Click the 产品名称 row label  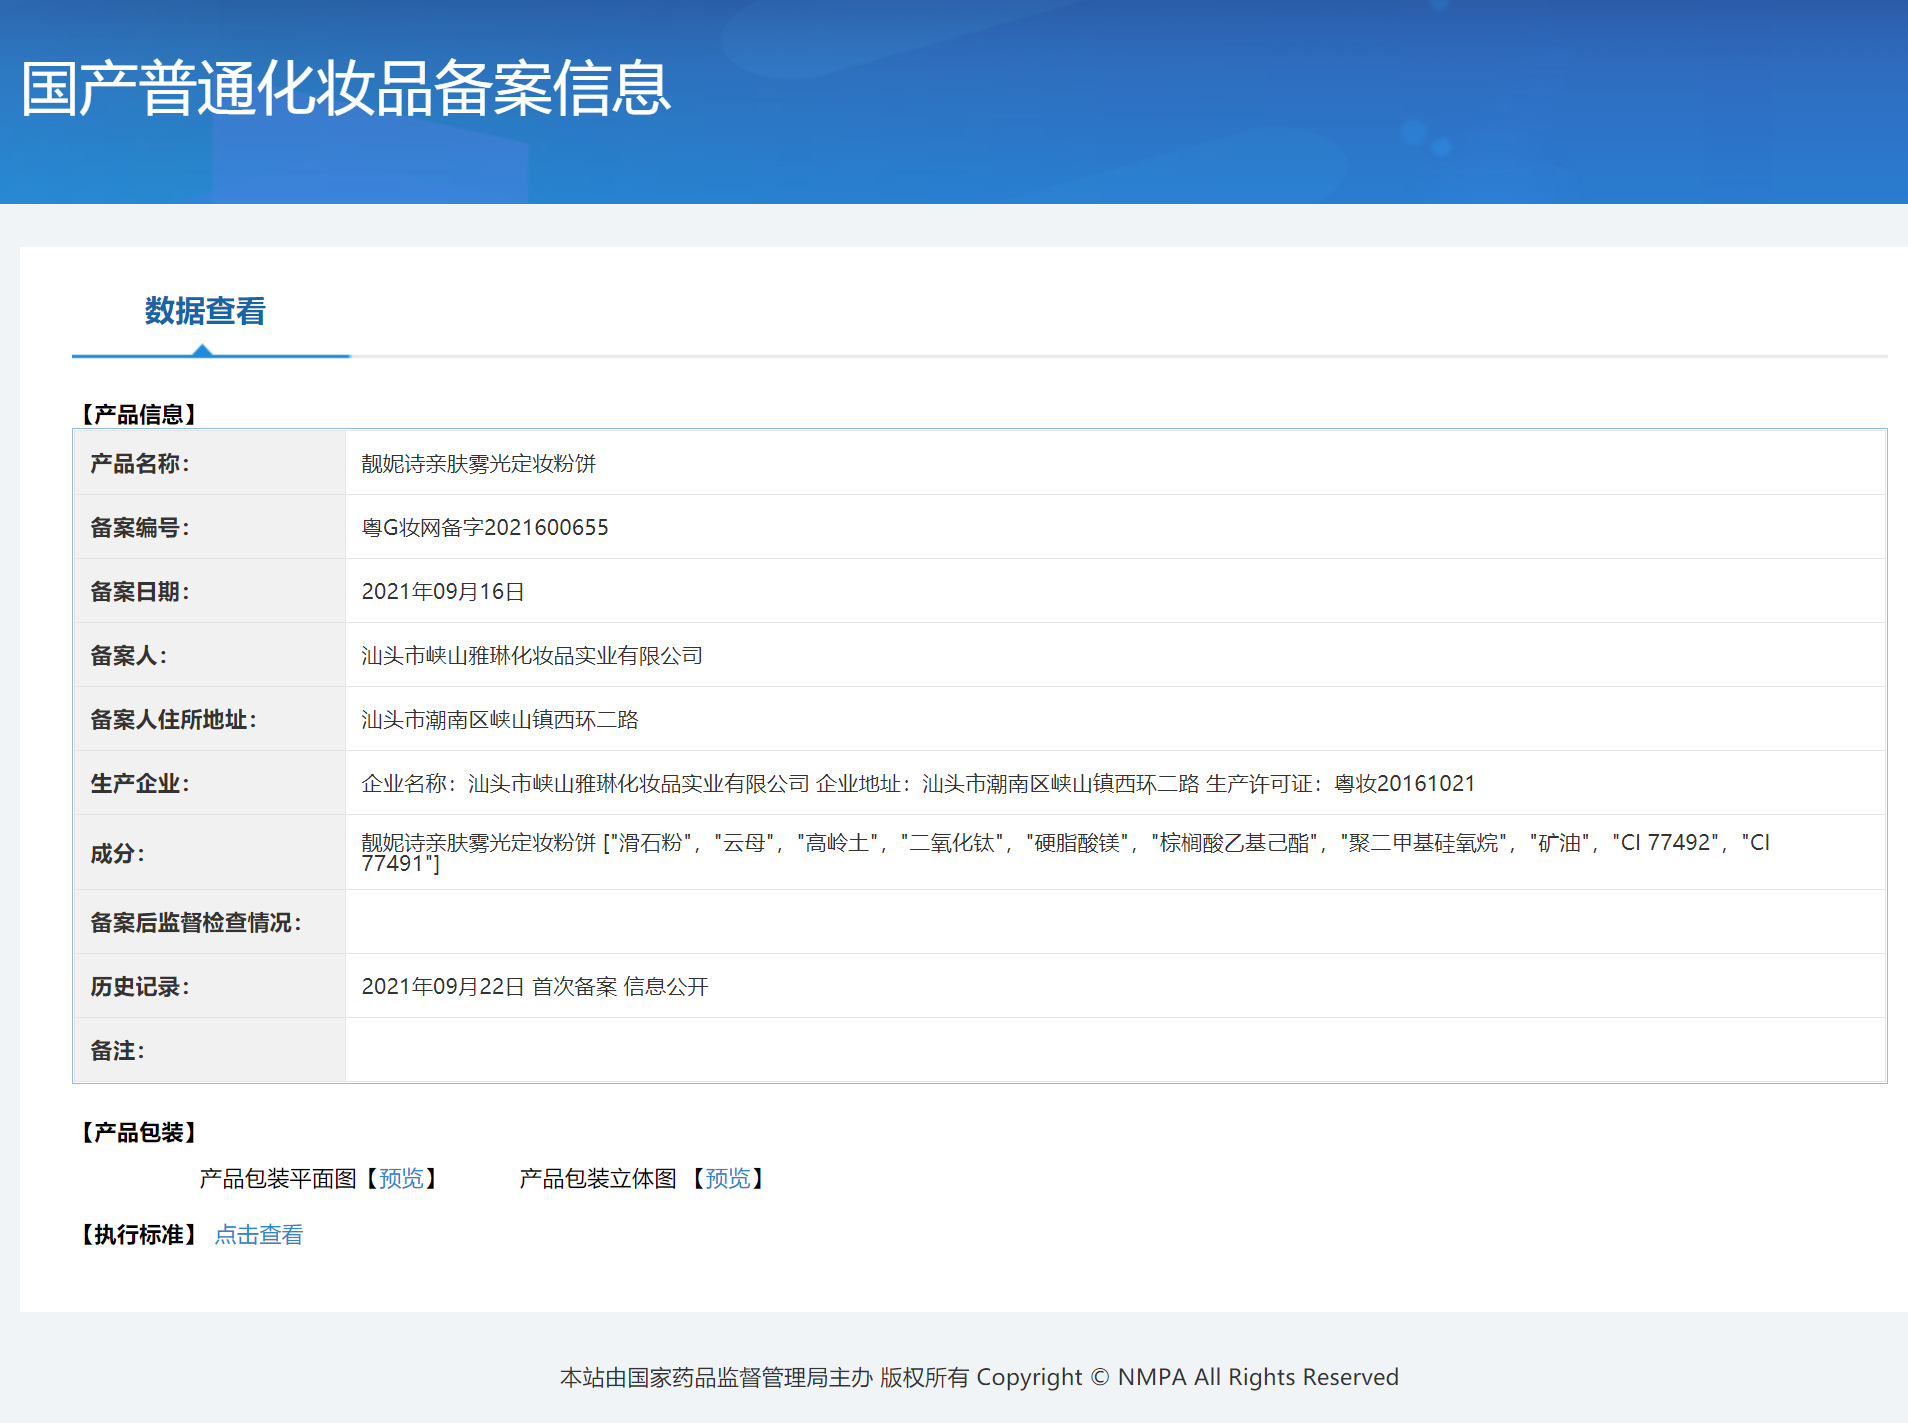pos(140,464)
